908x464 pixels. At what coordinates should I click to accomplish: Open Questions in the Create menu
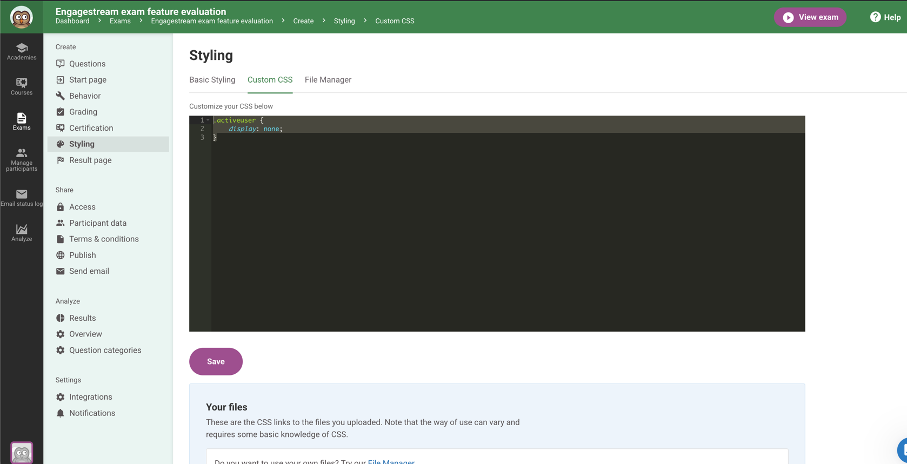click(87, 64)
